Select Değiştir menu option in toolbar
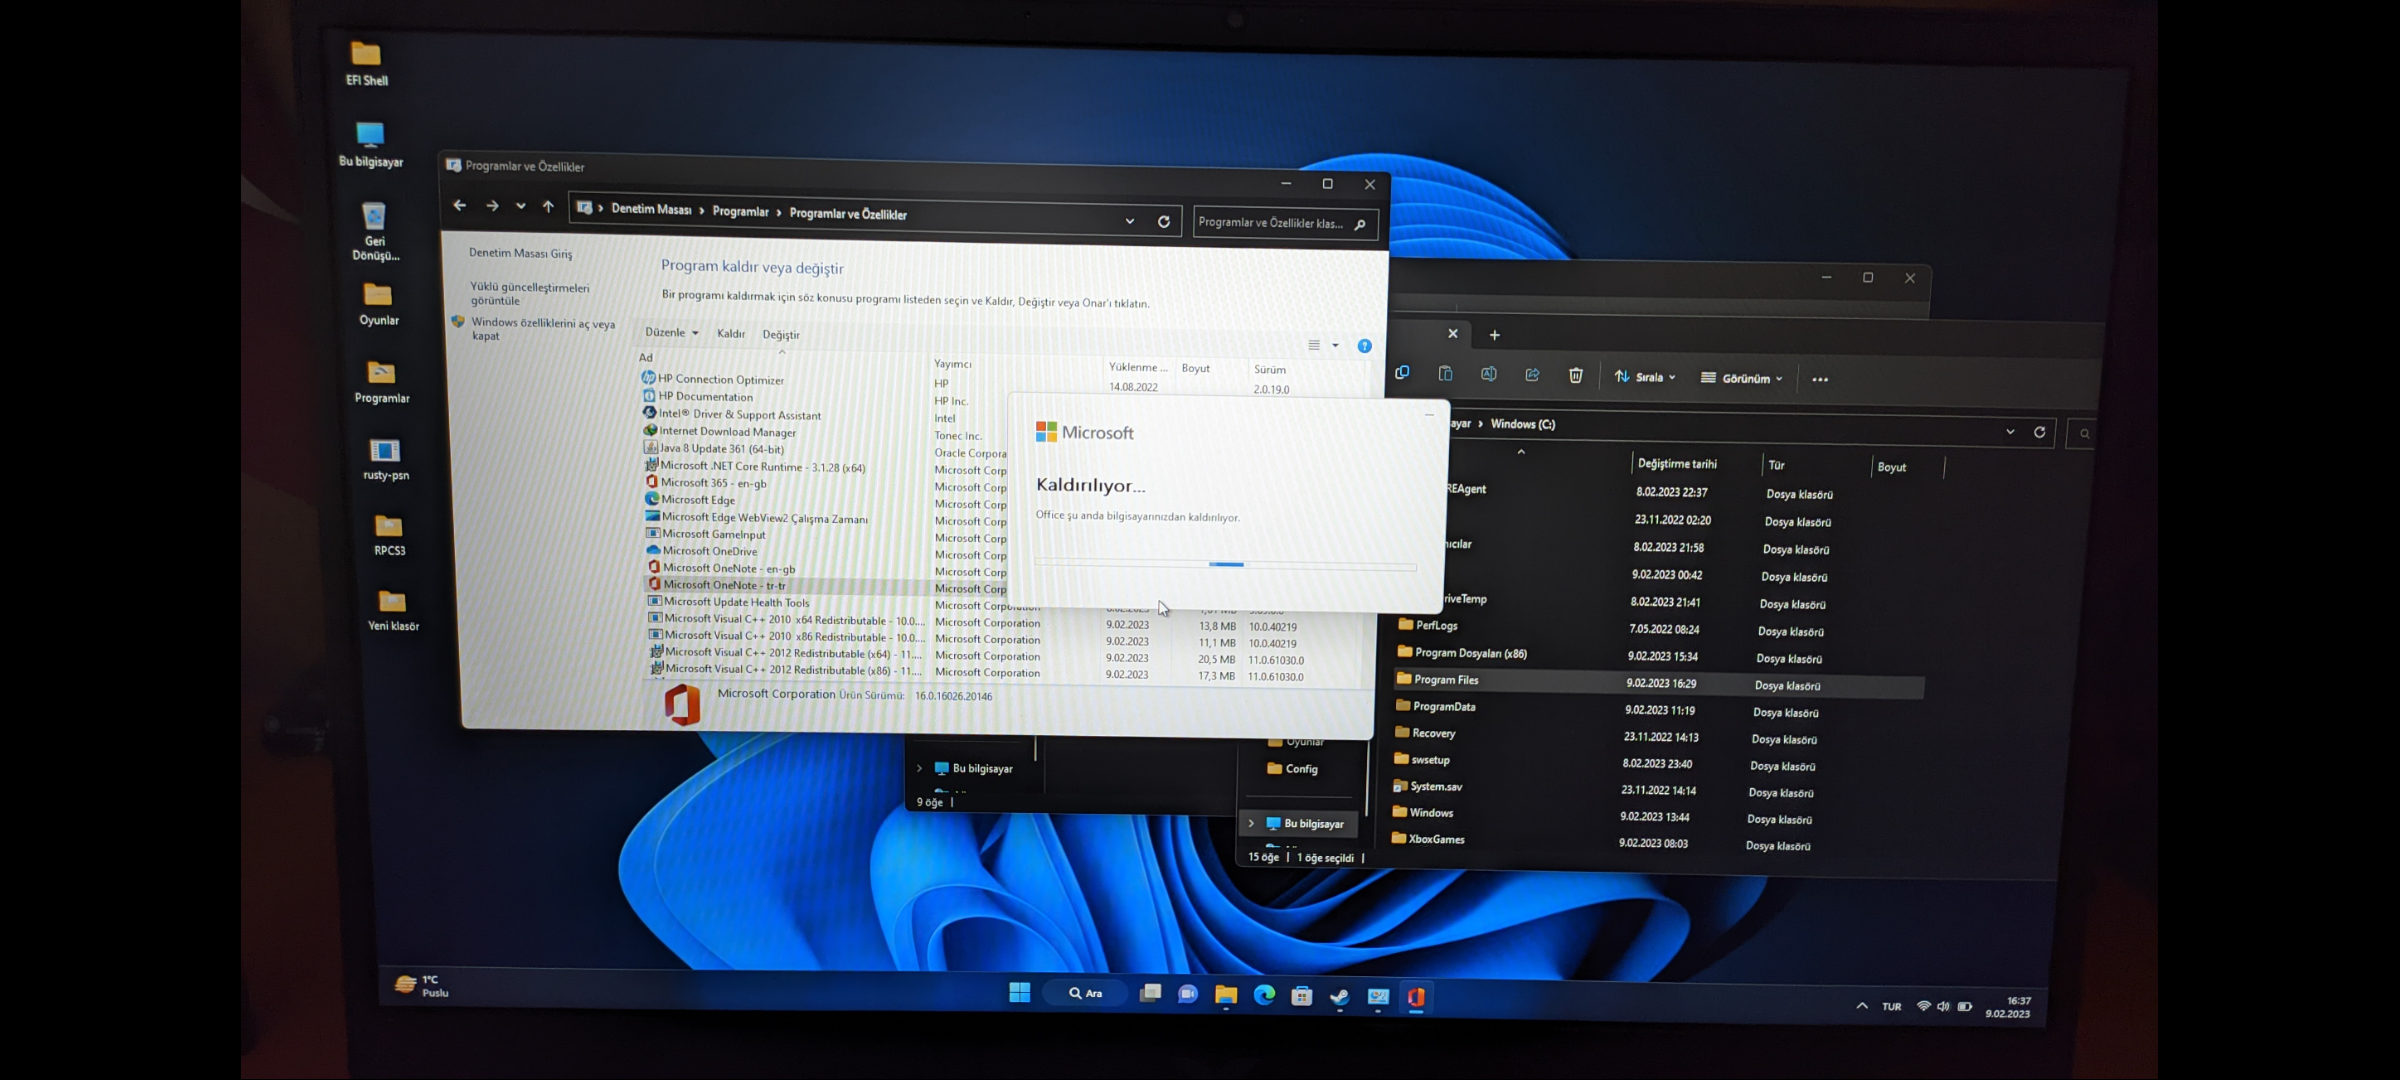 [x=781, y=333]
